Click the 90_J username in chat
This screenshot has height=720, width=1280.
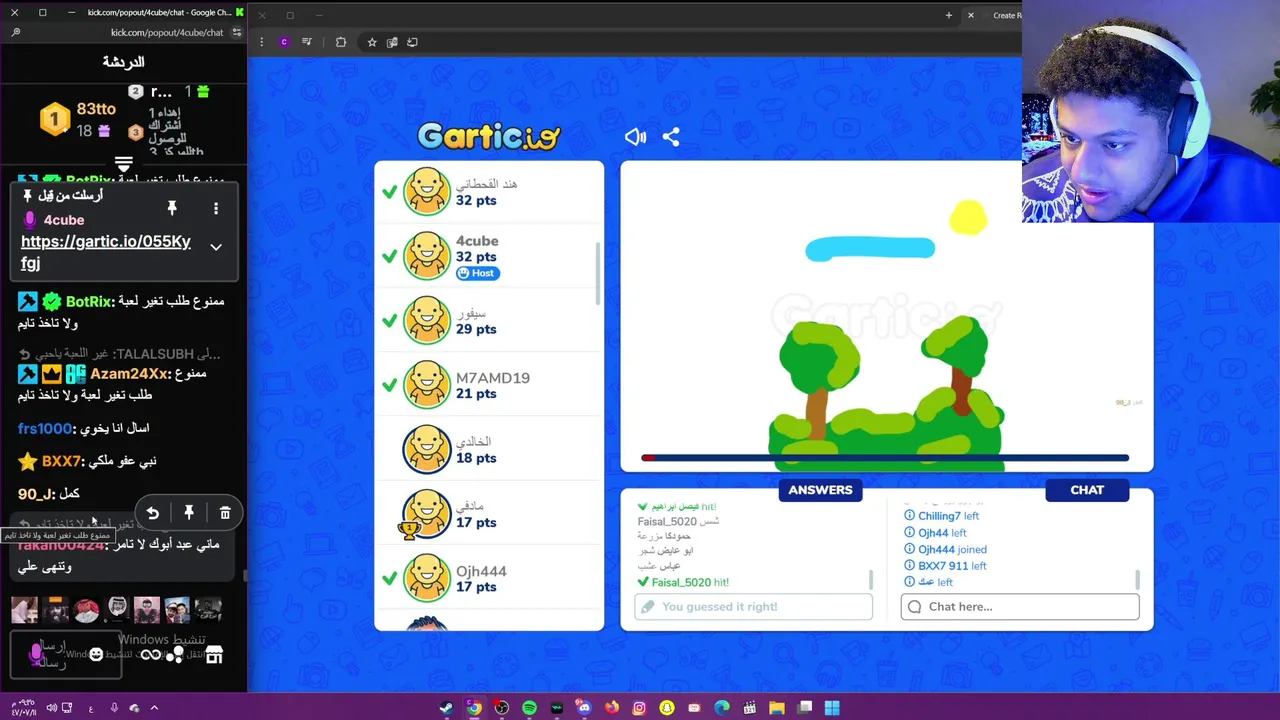pos(35,494)
